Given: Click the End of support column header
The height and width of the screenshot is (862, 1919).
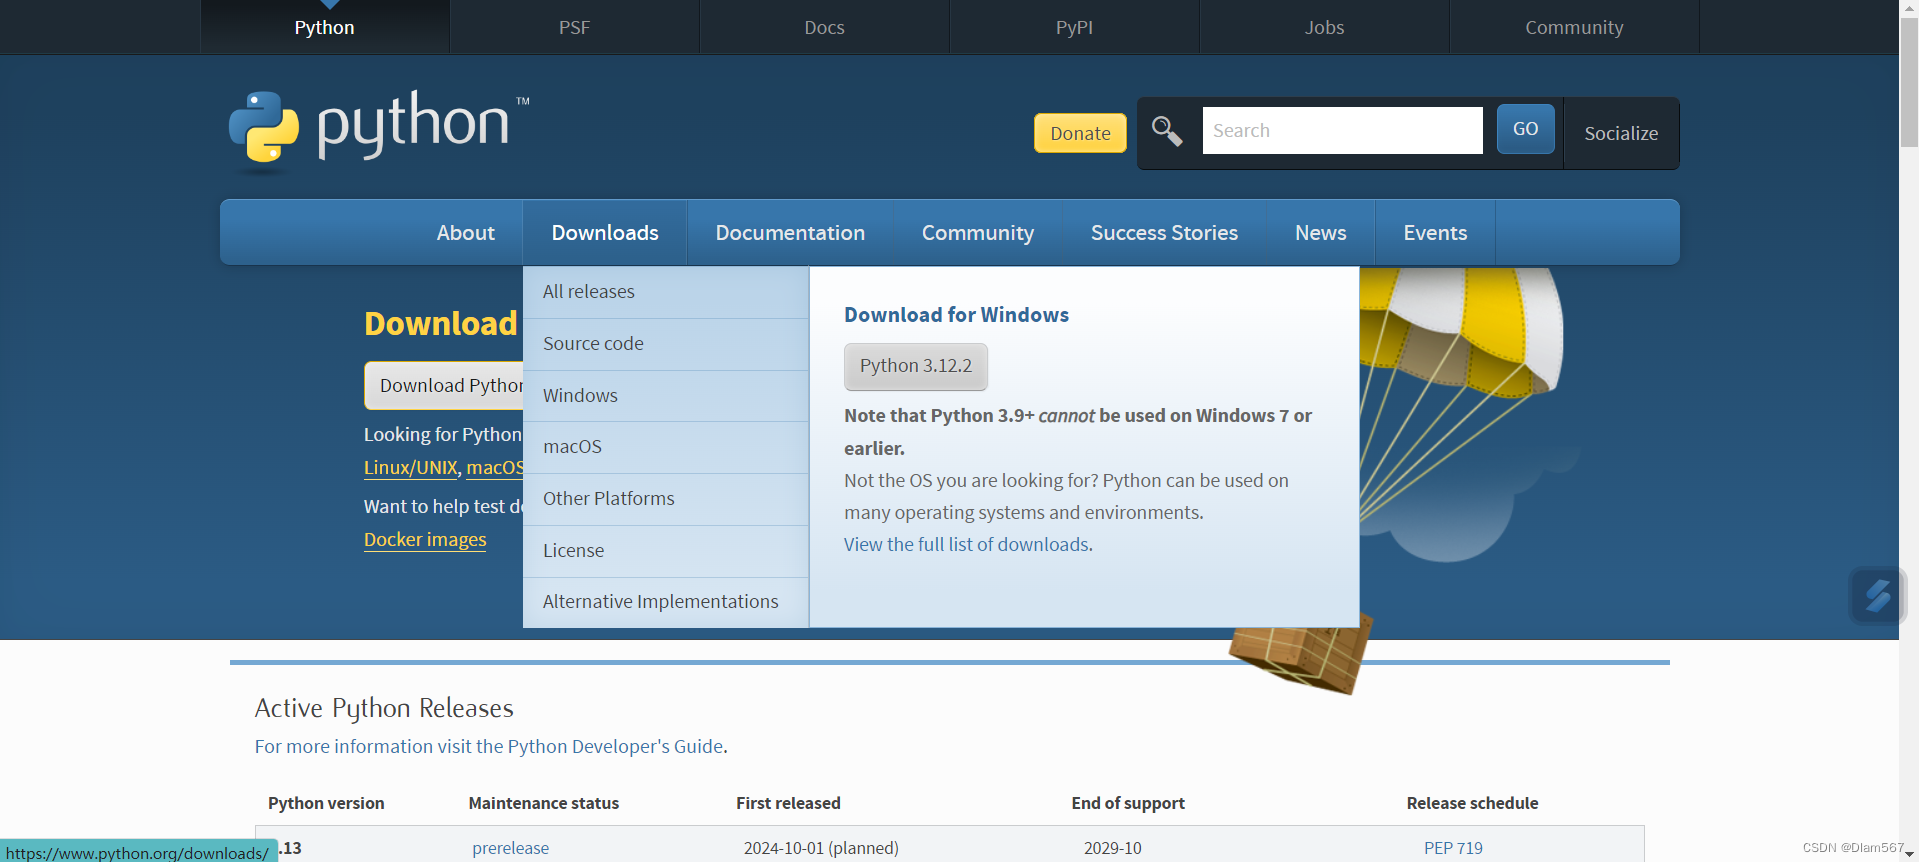Looking at the screenshot, I should (1128, 803).
